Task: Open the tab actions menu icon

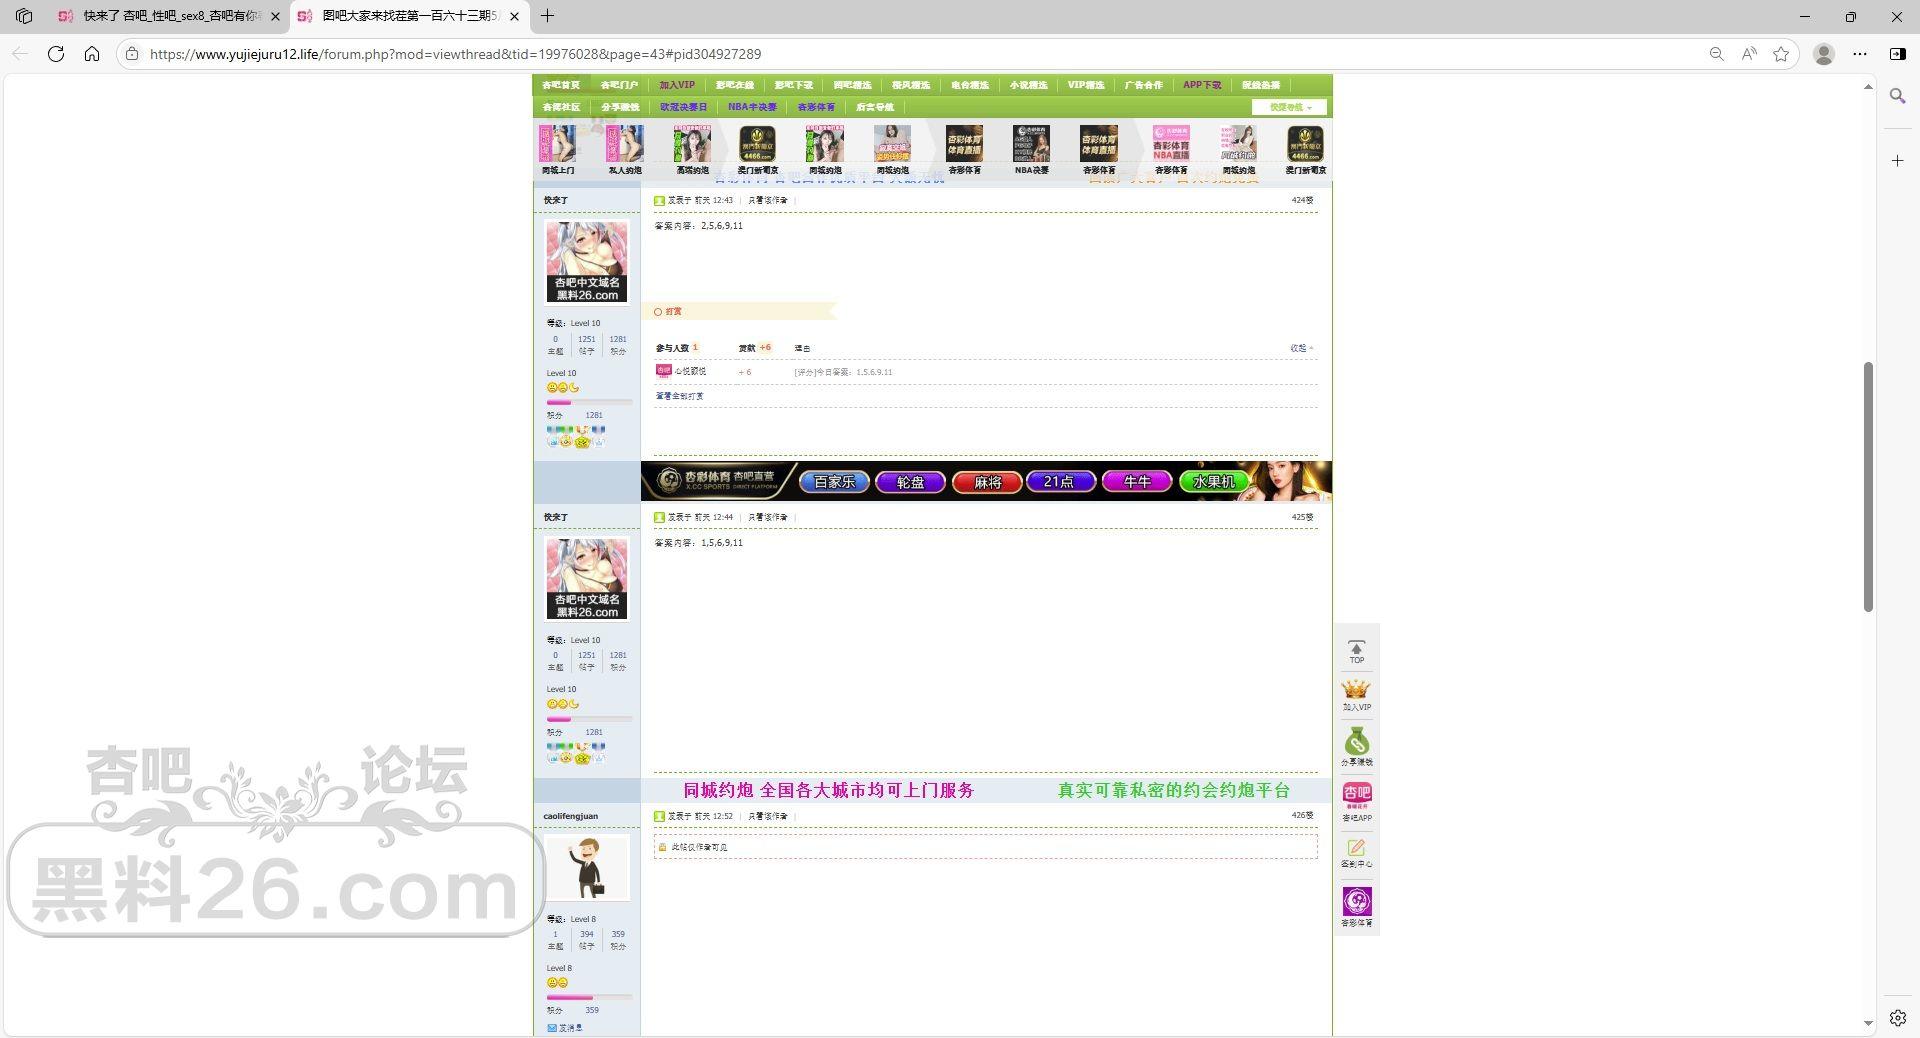Action: [24, 16]
